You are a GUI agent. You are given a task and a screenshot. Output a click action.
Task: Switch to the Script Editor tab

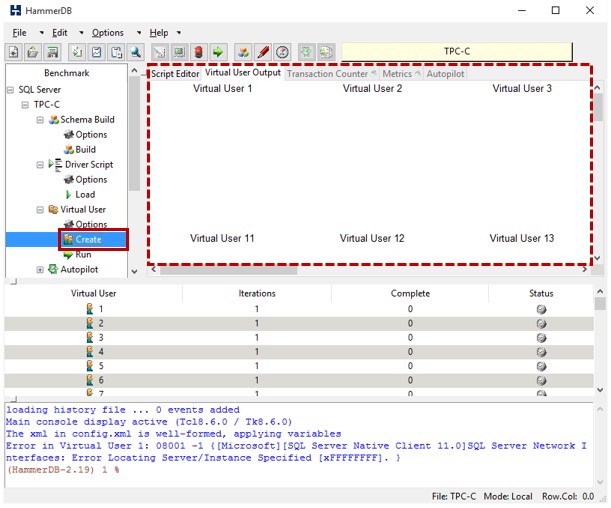click(x=175, y=73)
